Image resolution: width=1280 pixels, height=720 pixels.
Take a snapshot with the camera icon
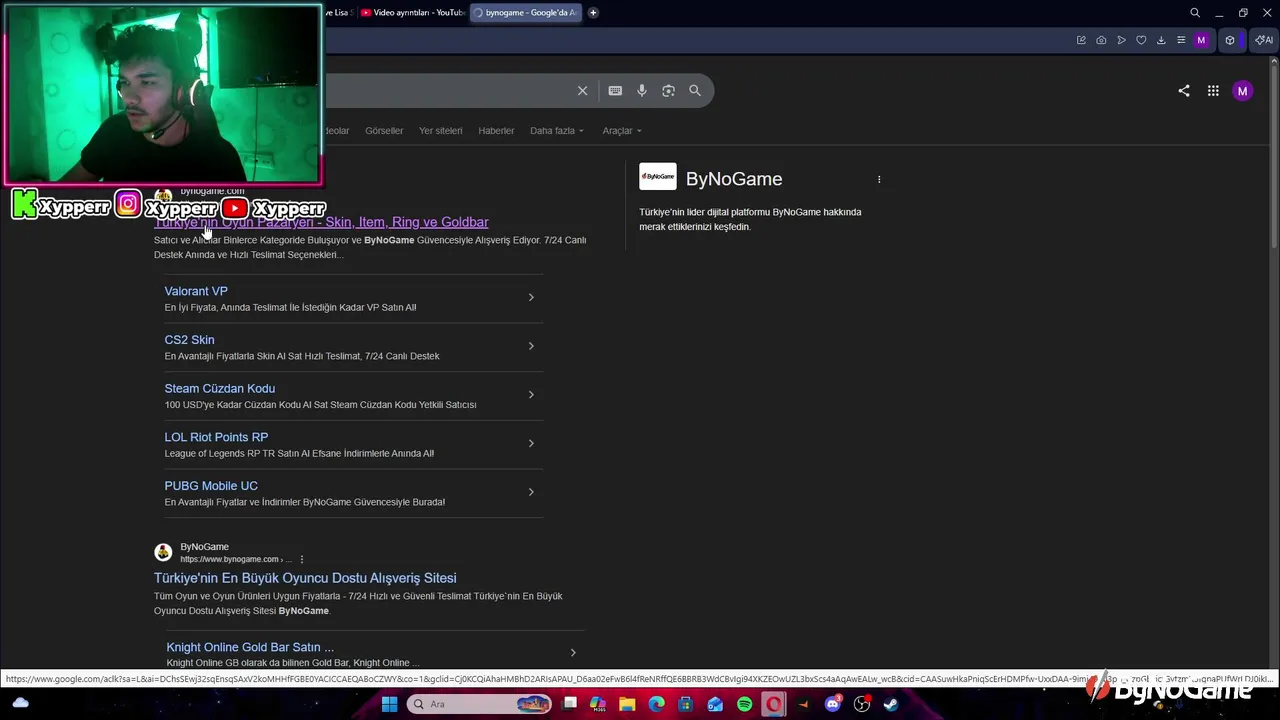point(1101,40)
